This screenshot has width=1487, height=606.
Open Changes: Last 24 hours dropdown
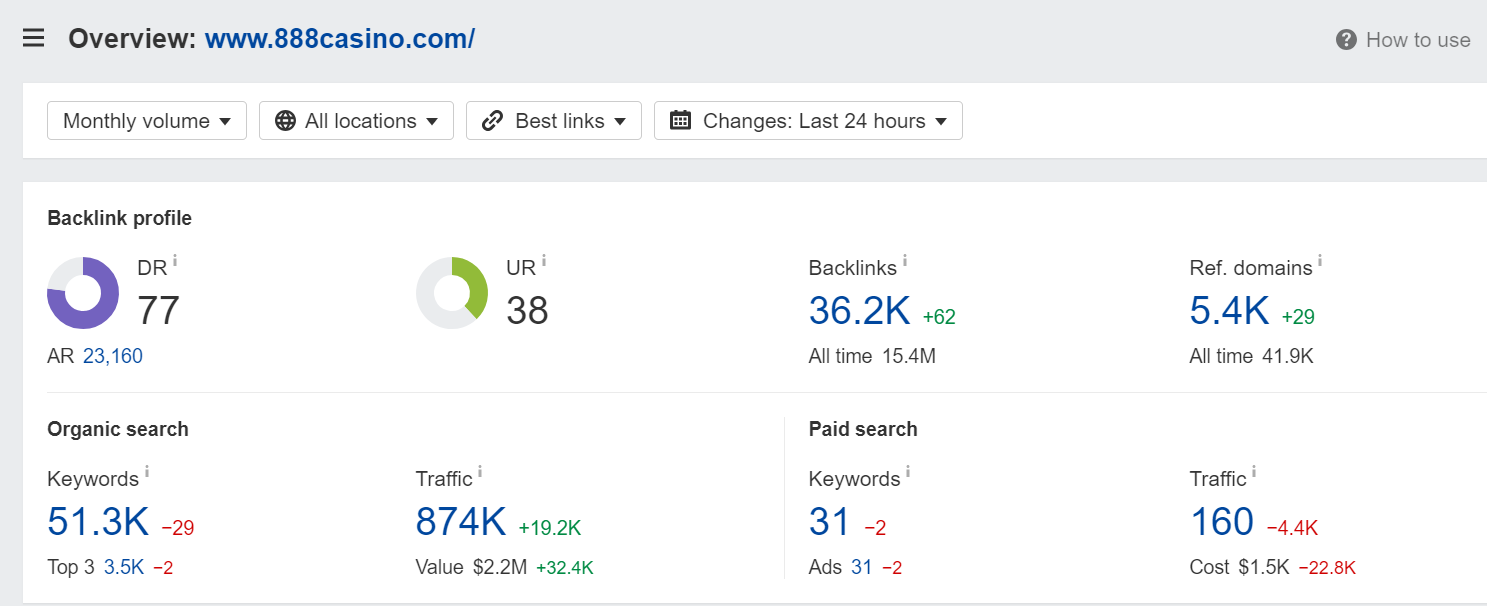[808, 121]
